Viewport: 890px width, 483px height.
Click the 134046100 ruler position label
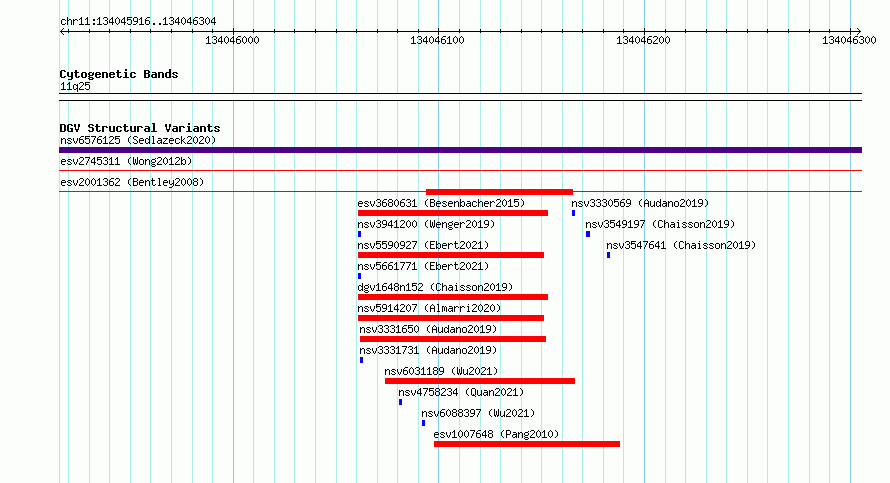pos(437,40)
